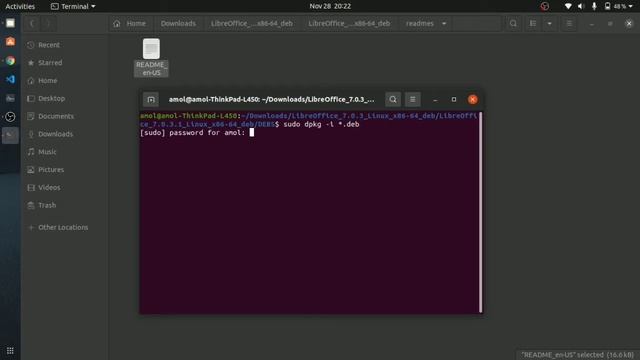Open the Terminal app menu in top bar
This screenshot has height=360, width=640.
tap(73, 6)
